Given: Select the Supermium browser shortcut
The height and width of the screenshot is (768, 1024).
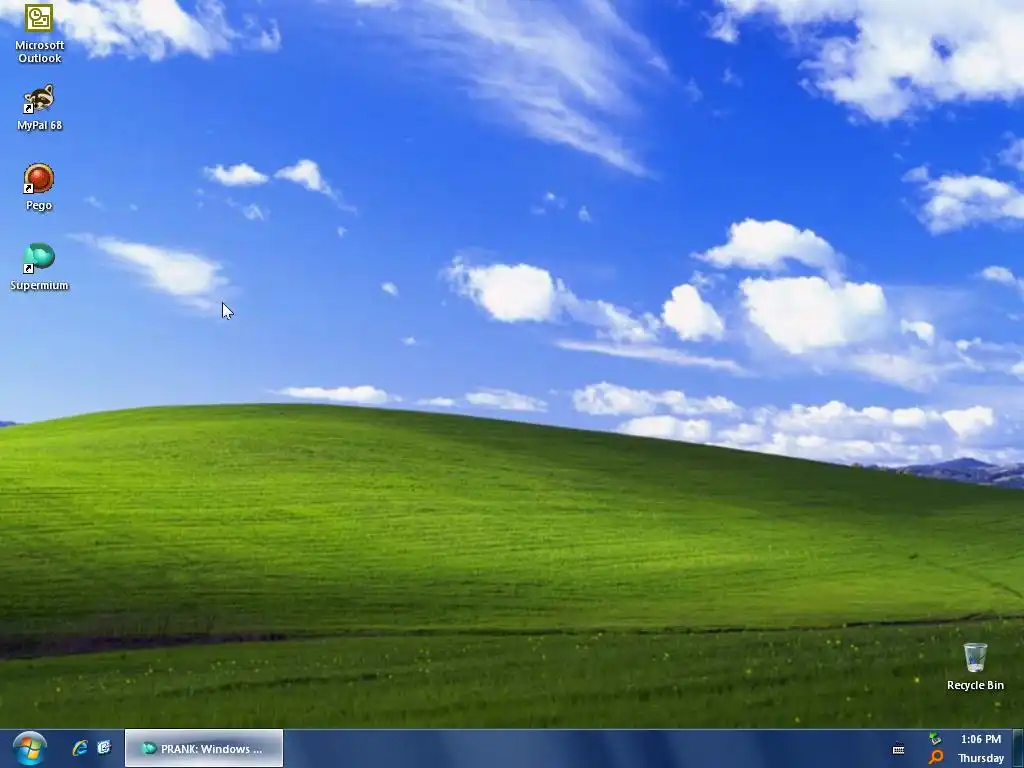Looking at the screenshot, I should click(39, 267).
